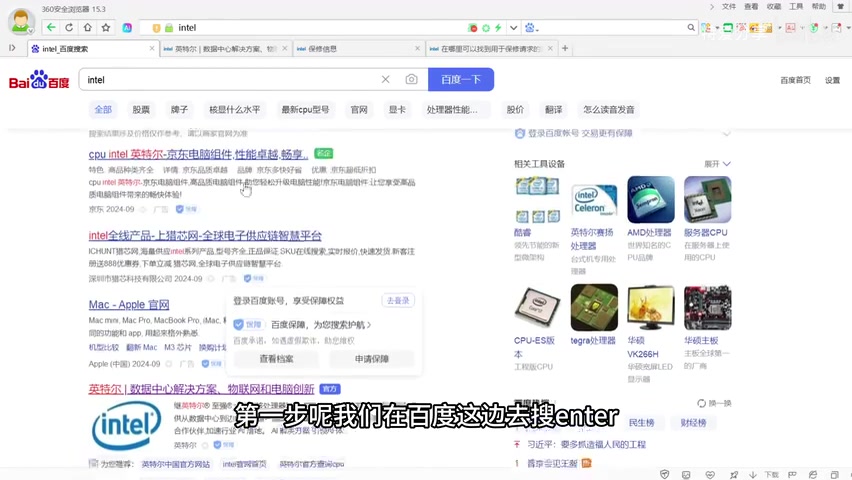This screenshot has height=480, width=852.
Task: Click the Baidu paw icon in browser search box
Action: pyautogui.click(x=530, y=28)
